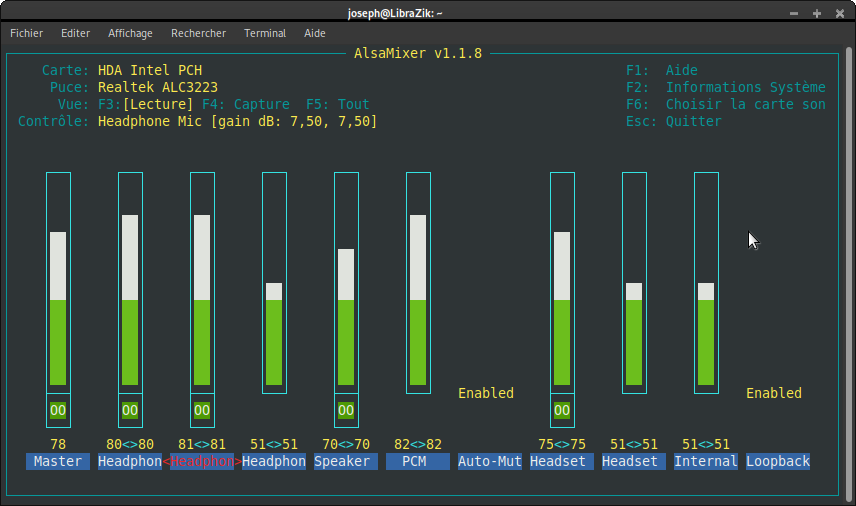Open the Aide menu

pyautogui.click(x=314, y=33)
